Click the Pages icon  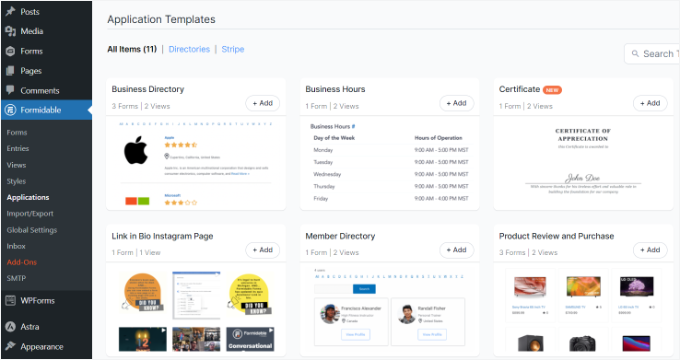click(10, 71)
